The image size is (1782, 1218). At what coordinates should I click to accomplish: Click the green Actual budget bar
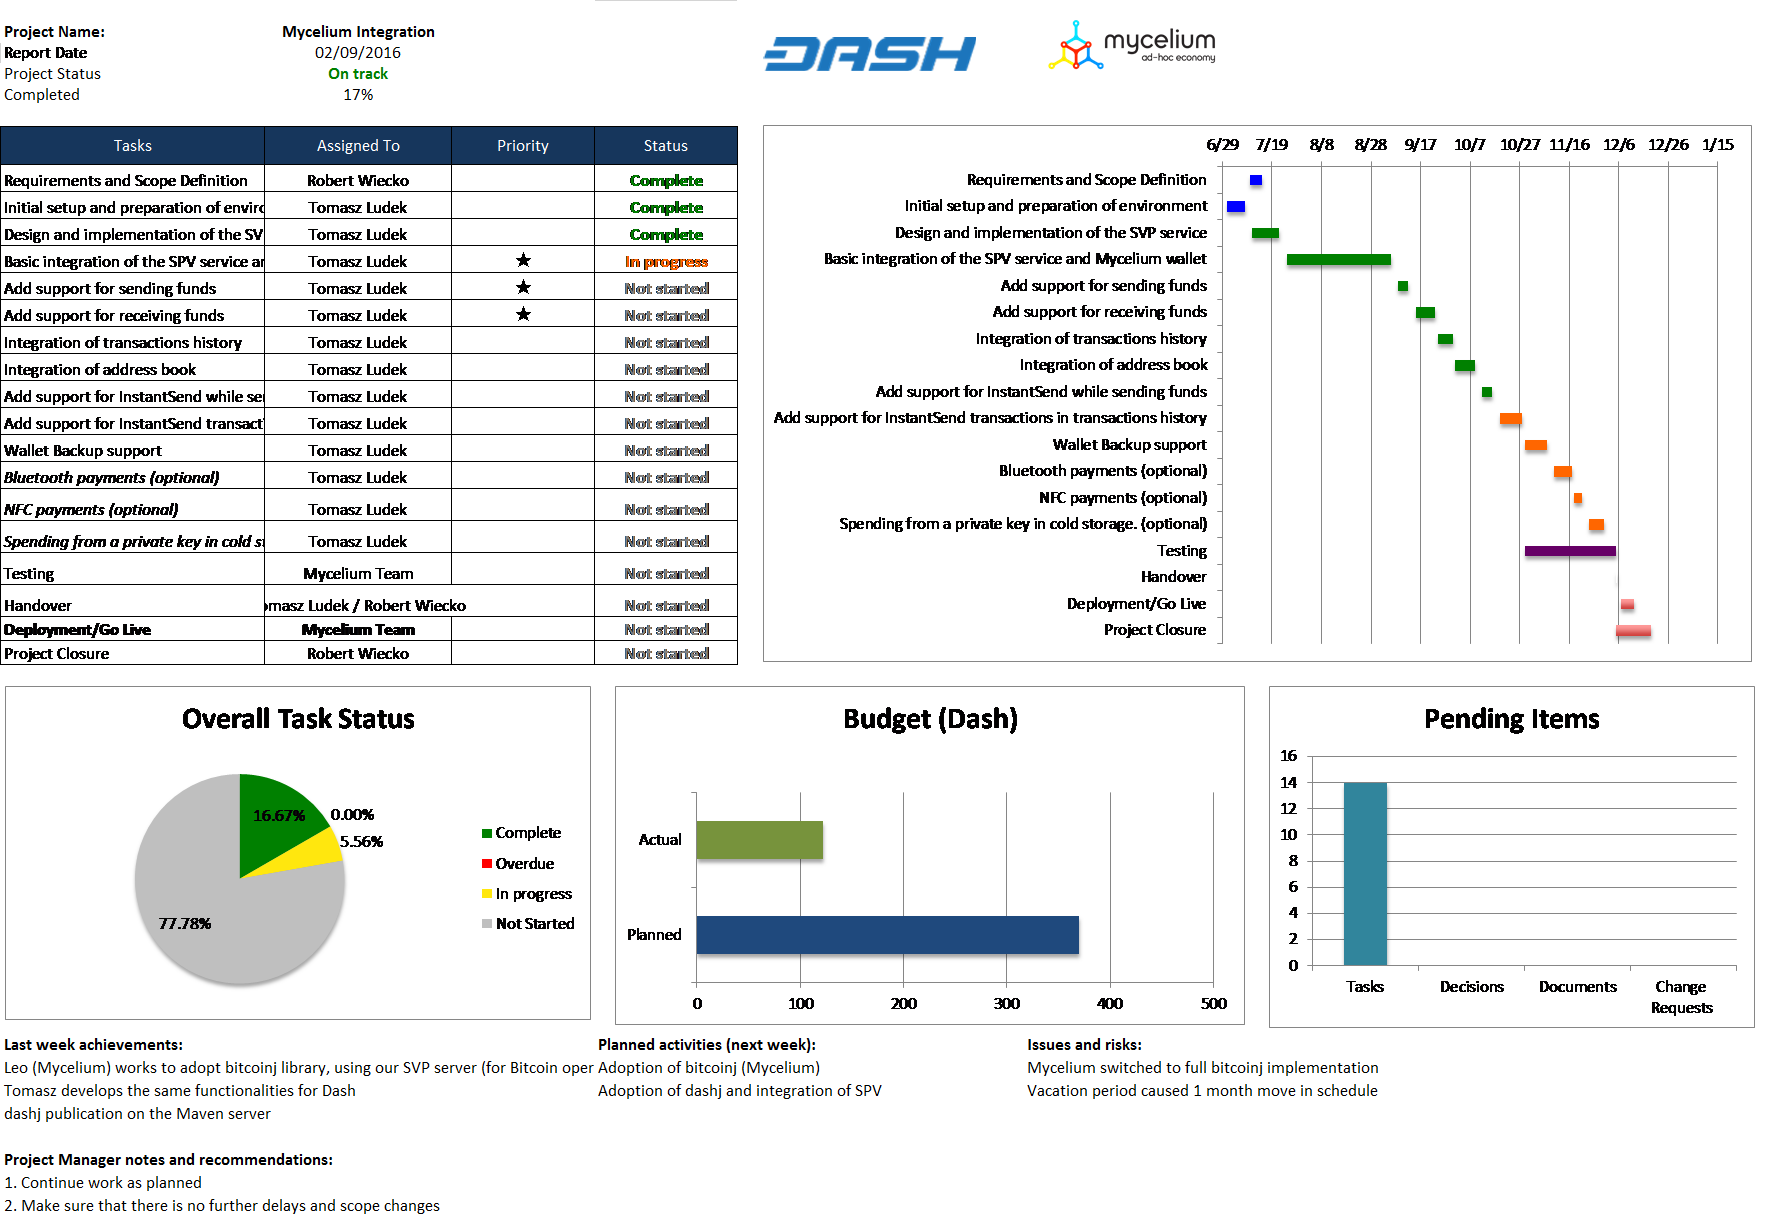pyautogui.click(x=760, y=840)
